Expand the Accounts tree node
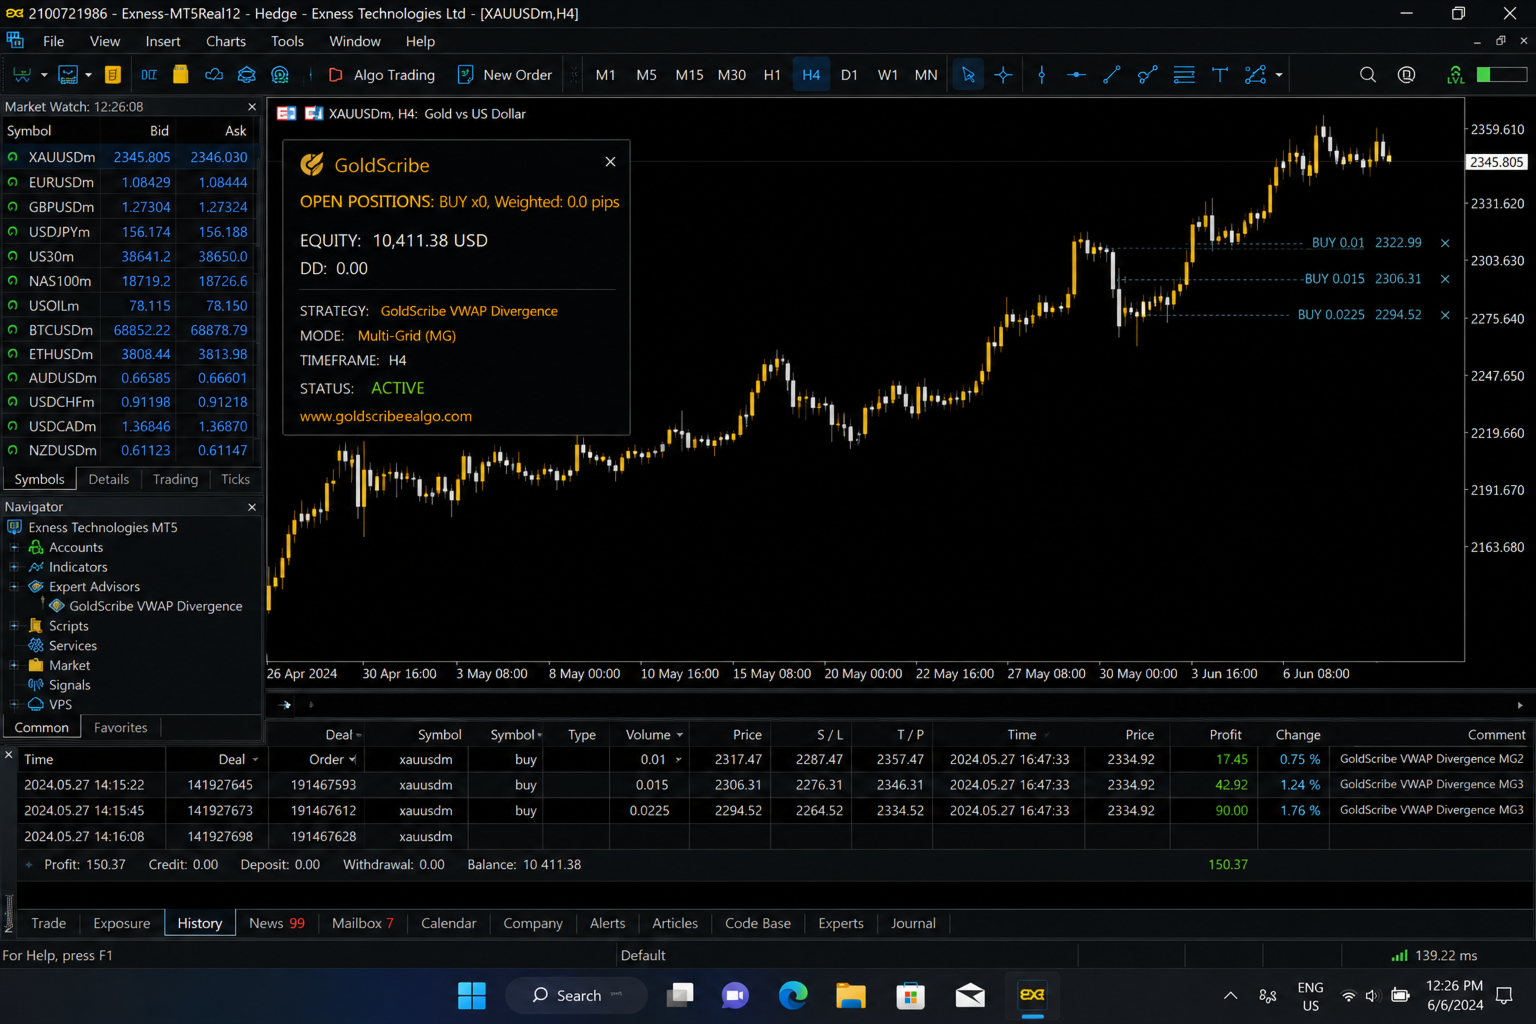1536x1024 pixels. [x=14, y=548]
